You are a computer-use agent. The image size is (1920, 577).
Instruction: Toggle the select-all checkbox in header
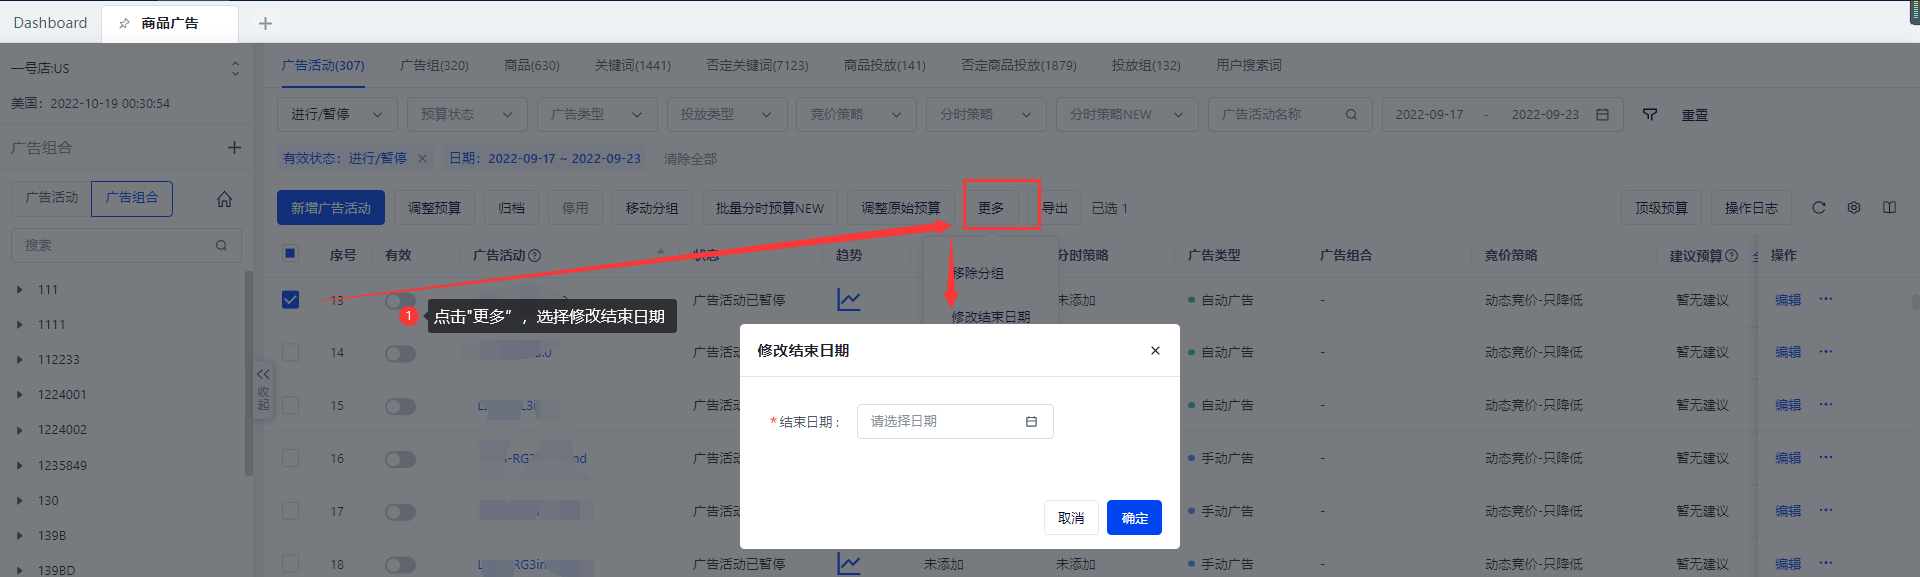pyautogui.click(x=290, y=253)
